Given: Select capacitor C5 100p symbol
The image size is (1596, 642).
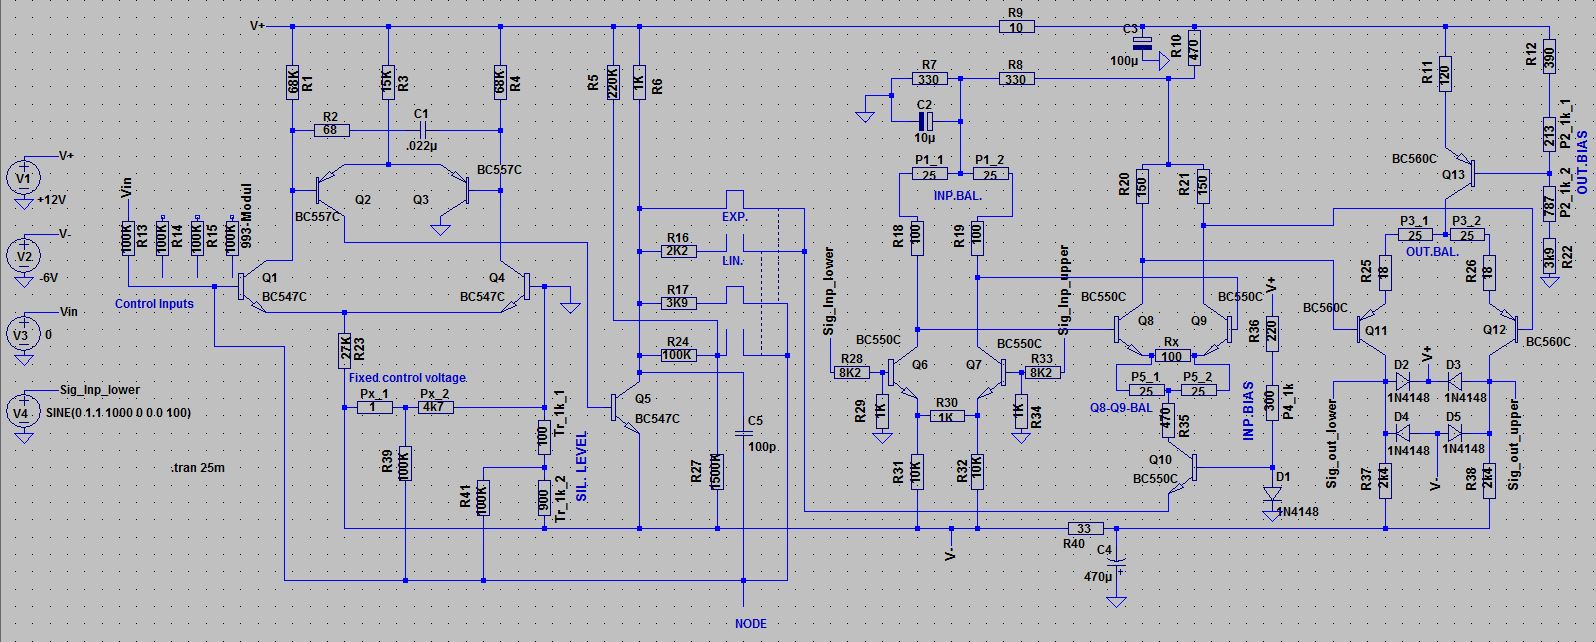Looking at the screenshot, I should point(743,434).
